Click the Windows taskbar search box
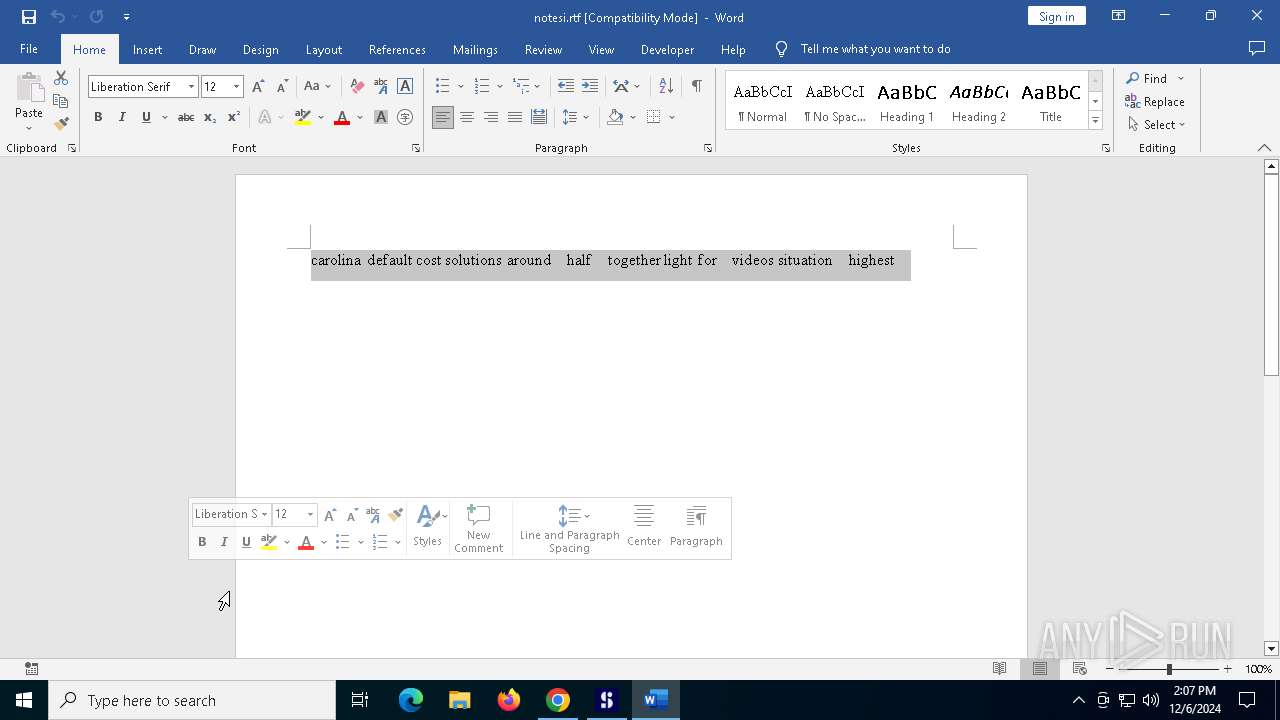Viewport: 1280px width, 720px height. click(x=192, y=700)
